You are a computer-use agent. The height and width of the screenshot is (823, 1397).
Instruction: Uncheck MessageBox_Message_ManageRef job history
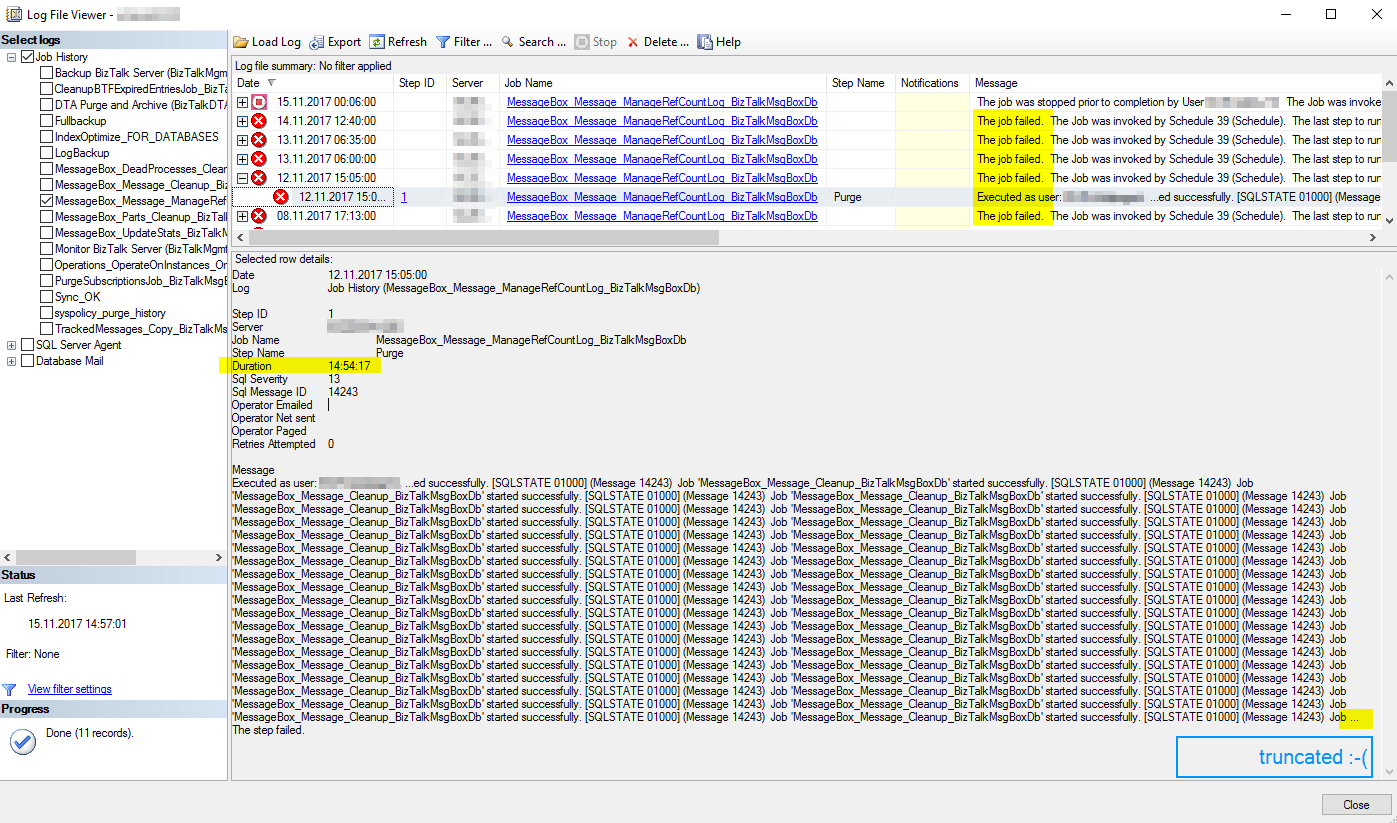click(44, 200)
